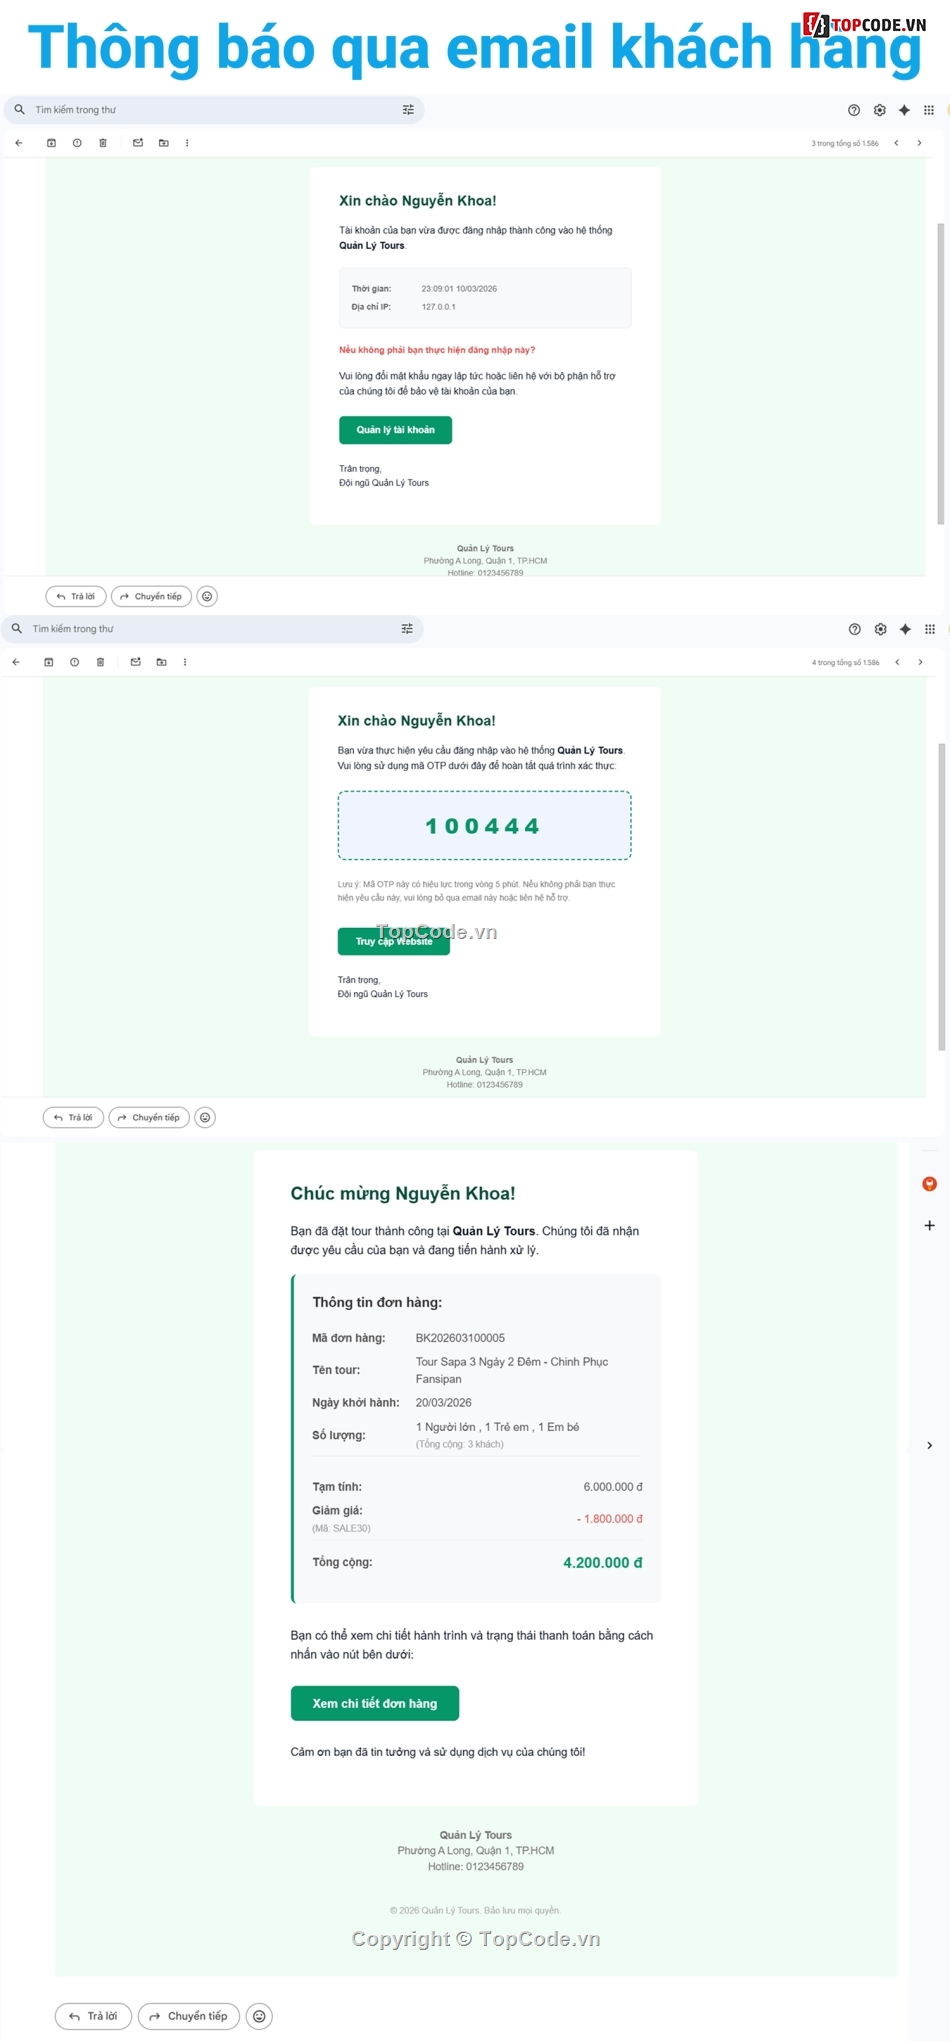The height and width of the screenshot is (2041, 950).
Task: Click the 'Quản lý tài khoản' button
Action: [395, 430]
